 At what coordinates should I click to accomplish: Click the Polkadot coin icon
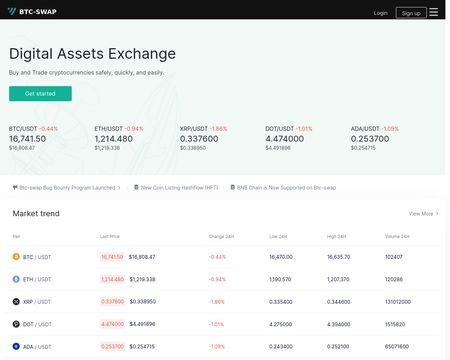click(16, 324)
